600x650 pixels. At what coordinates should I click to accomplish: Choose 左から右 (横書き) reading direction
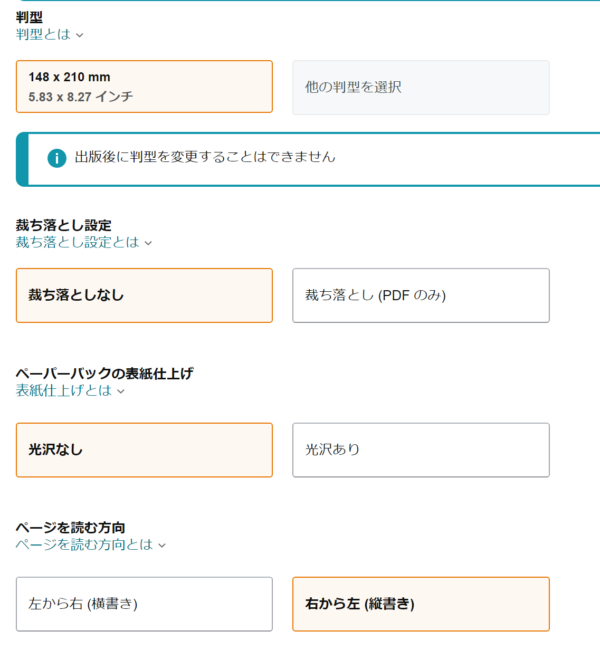tap(144, 604)
